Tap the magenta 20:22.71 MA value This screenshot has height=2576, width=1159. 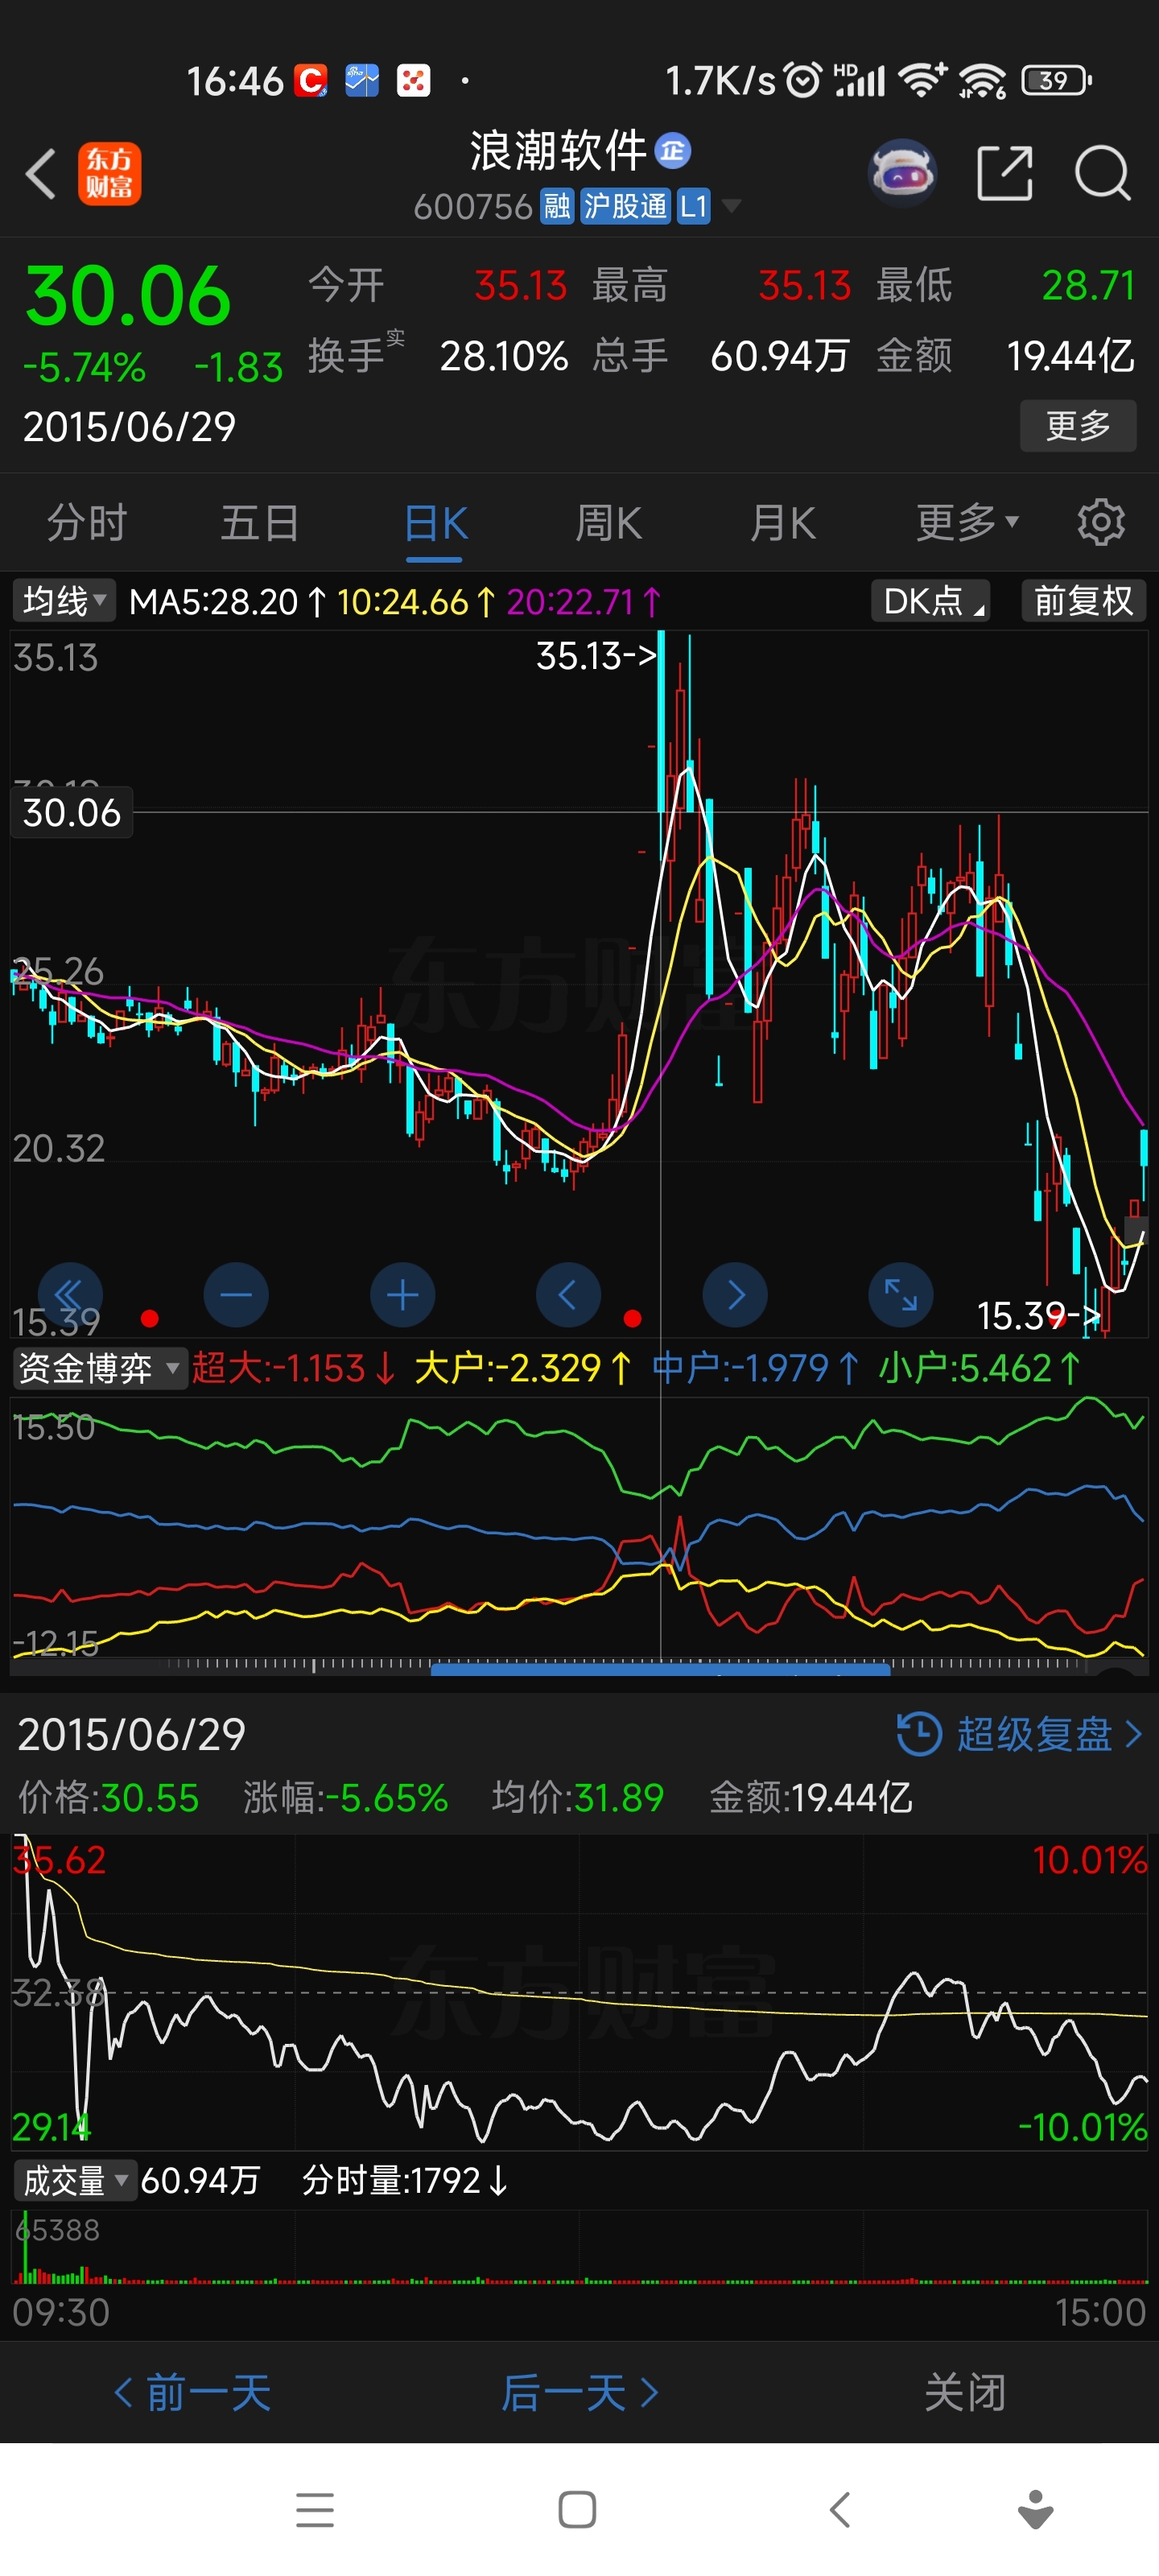(x=584, y=601)
